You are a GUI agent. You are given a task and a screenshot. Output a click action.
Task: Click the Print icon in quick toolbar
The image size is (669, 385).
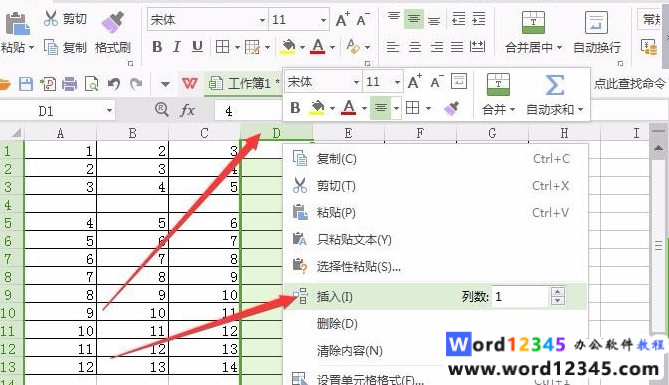[x=70, y=84]
